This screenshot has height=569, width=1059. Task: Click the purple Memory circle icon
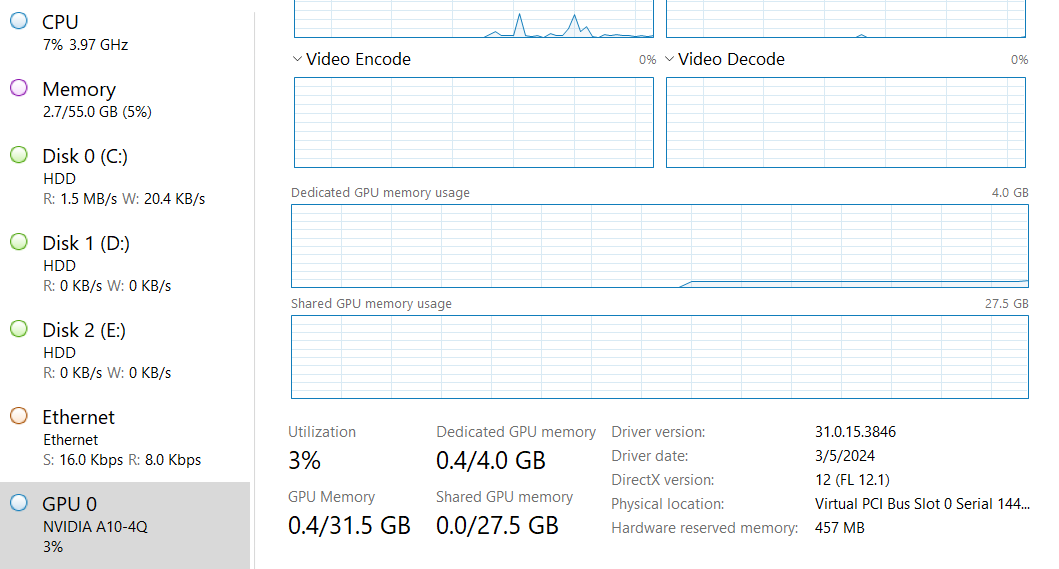pyautogui.click(x=19, y=88)
